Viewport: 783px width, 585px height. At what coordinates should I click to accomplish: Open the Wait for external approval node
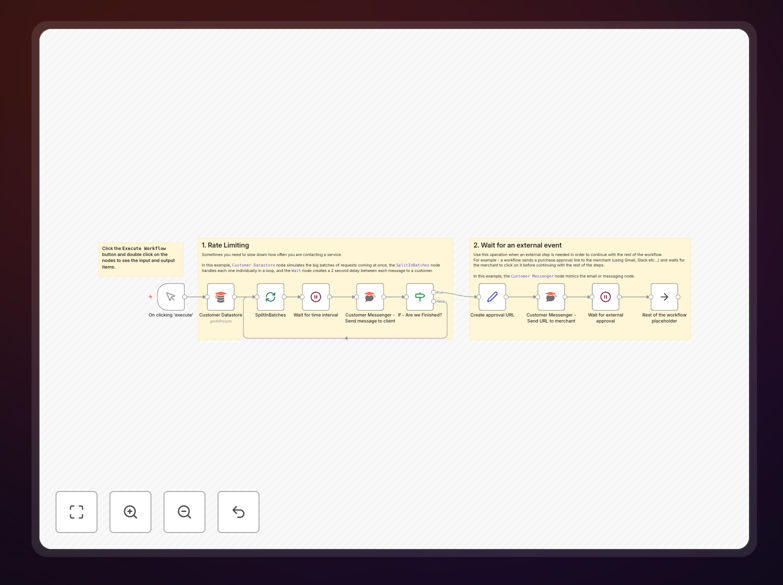[606, 297]
